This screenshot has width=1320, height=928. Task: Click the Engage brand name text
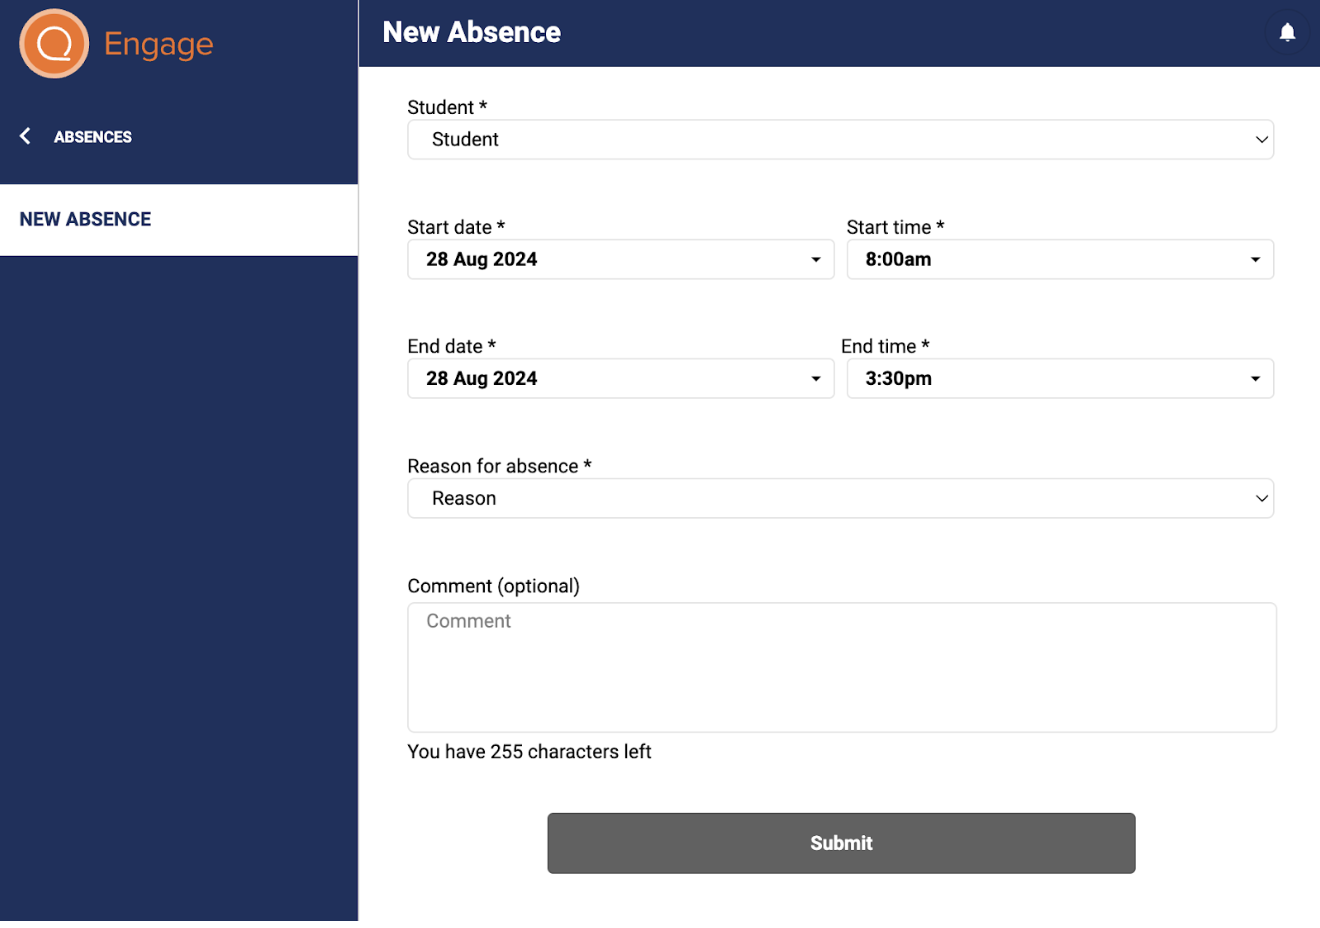[158, 44]
